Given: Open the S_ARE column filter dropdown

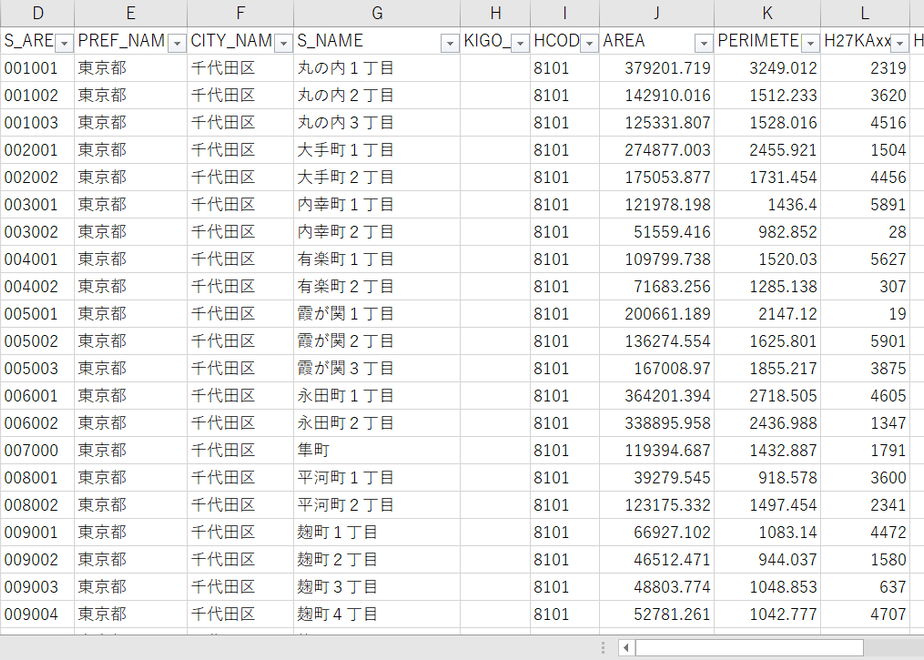Looking at the screenshot, I should tap(64, 43).
